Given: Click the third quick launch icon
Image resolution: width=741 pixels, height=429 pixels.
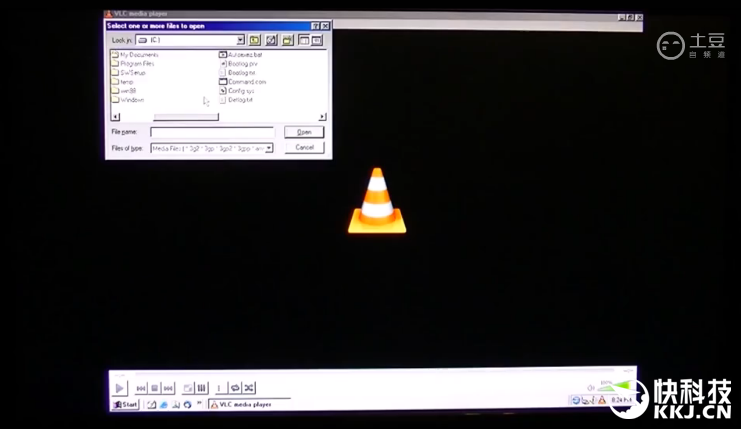Looking at the screenshot, I should pyautogui.click(x=175, y=405).
